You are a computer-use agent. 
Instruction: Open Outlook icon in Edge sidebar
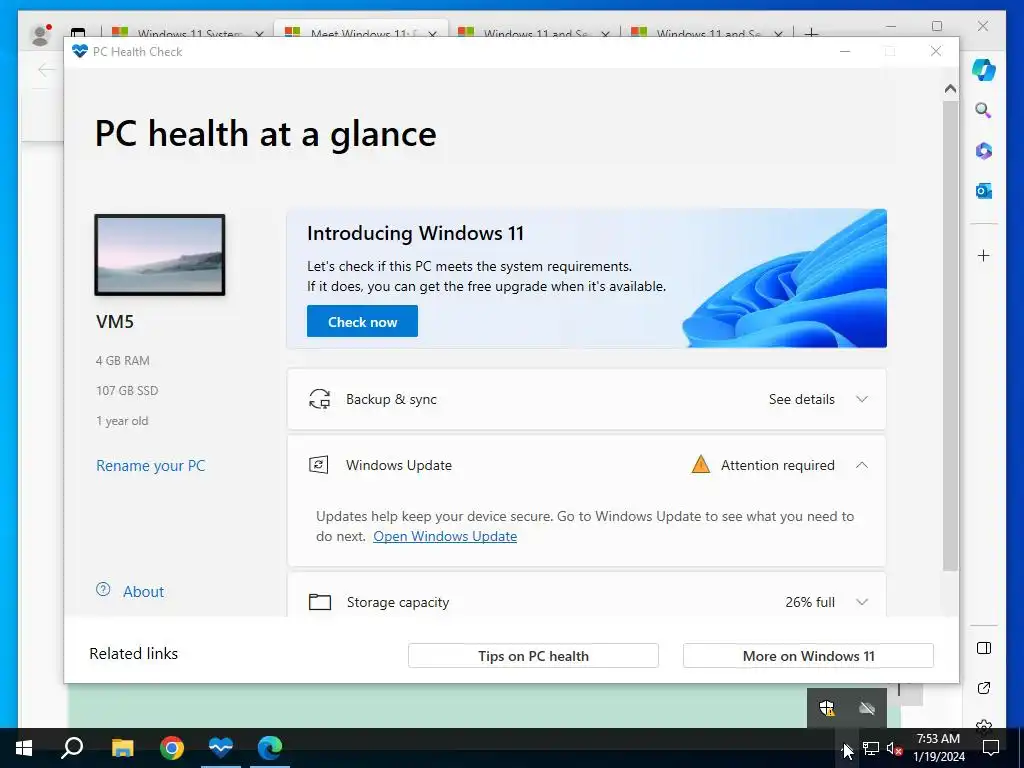click(984, 191)
